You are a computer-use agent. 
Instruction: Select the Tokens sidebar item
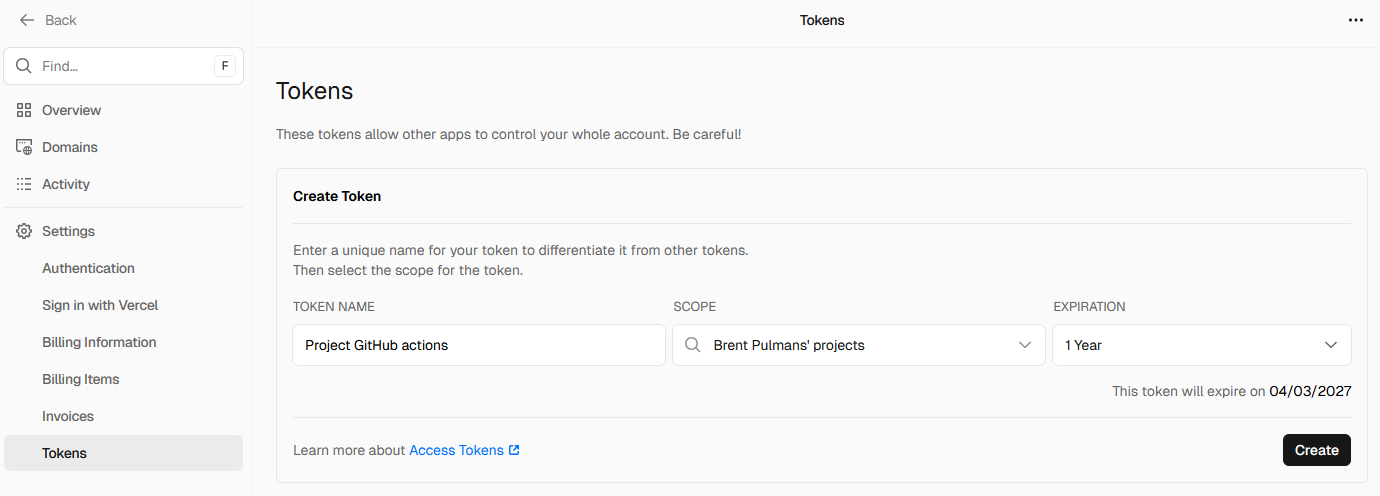click(64, 453)
